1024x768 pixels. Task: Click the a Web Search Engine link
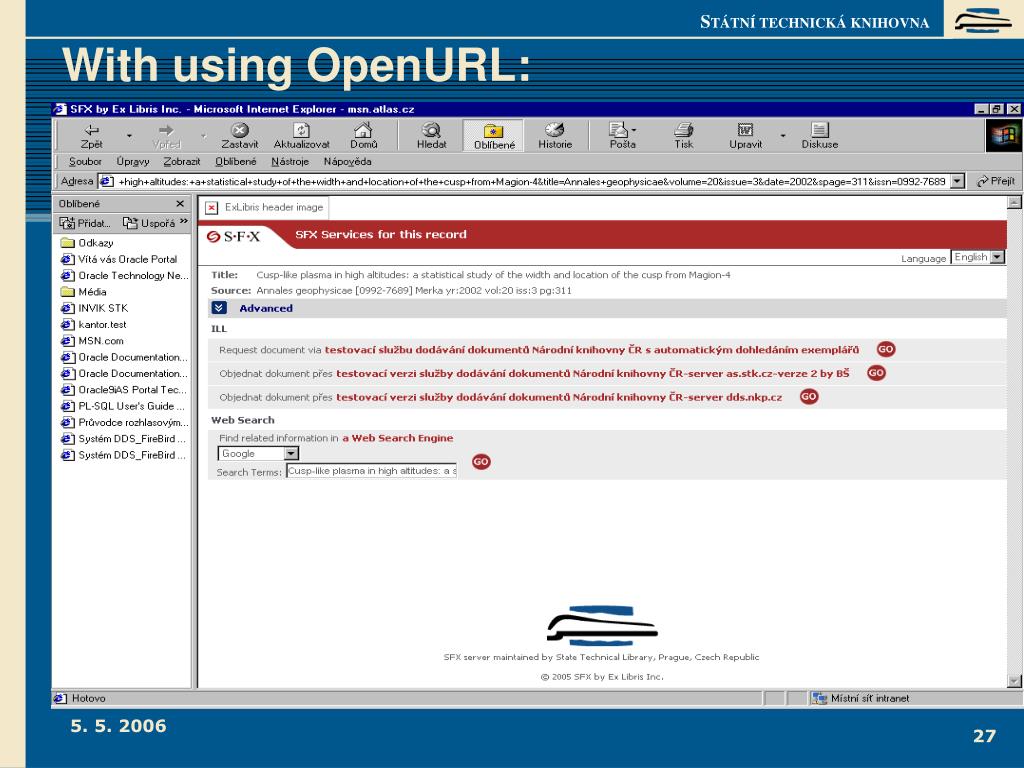pyautogui.click(x=398, y=438)
